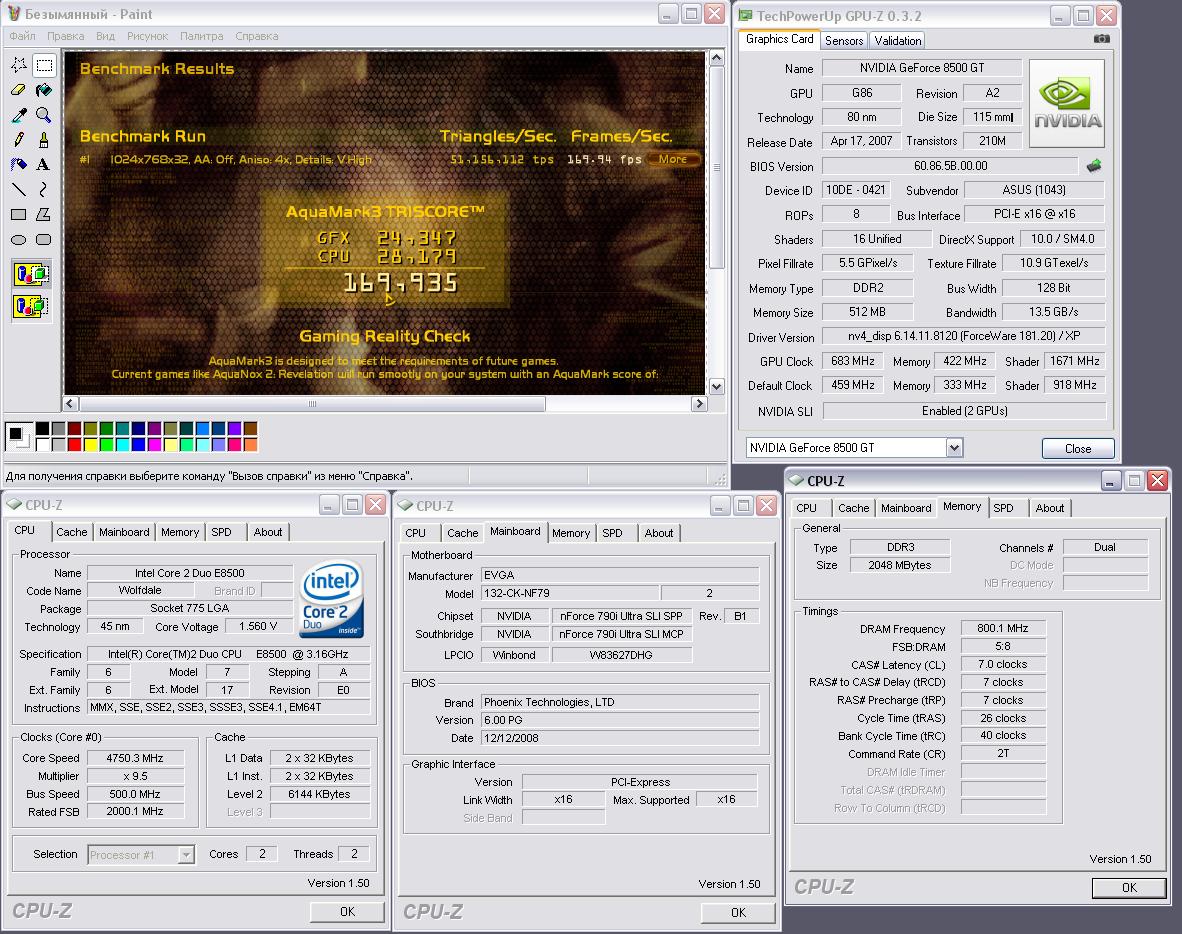The height and width of the screenshot is (934, 1182).
Task: Select the Free-Form Select tool in Paint
Action: coord(19,65)
